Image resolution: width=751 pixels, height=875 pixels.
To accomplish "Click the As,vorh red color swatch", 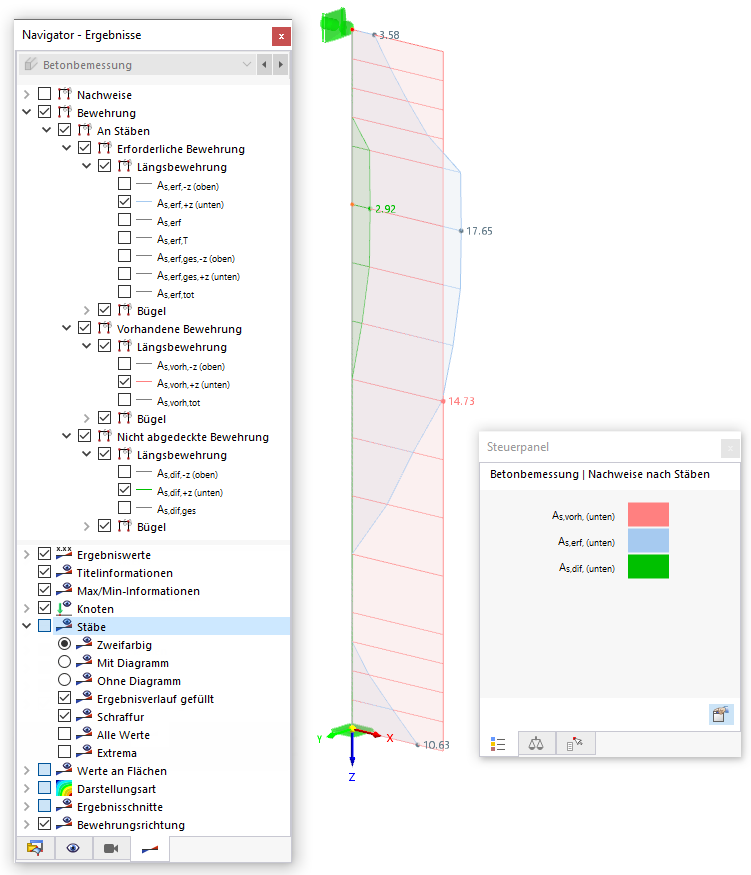I will [x=648, y=515].
